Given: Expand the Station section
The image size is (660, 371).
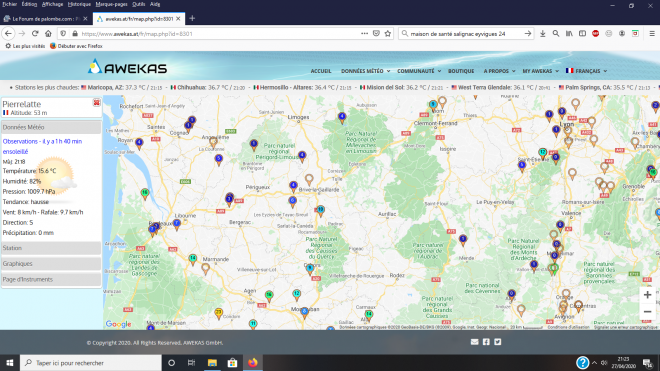Looking at the screenshot, I should click(x=51, y=248).
